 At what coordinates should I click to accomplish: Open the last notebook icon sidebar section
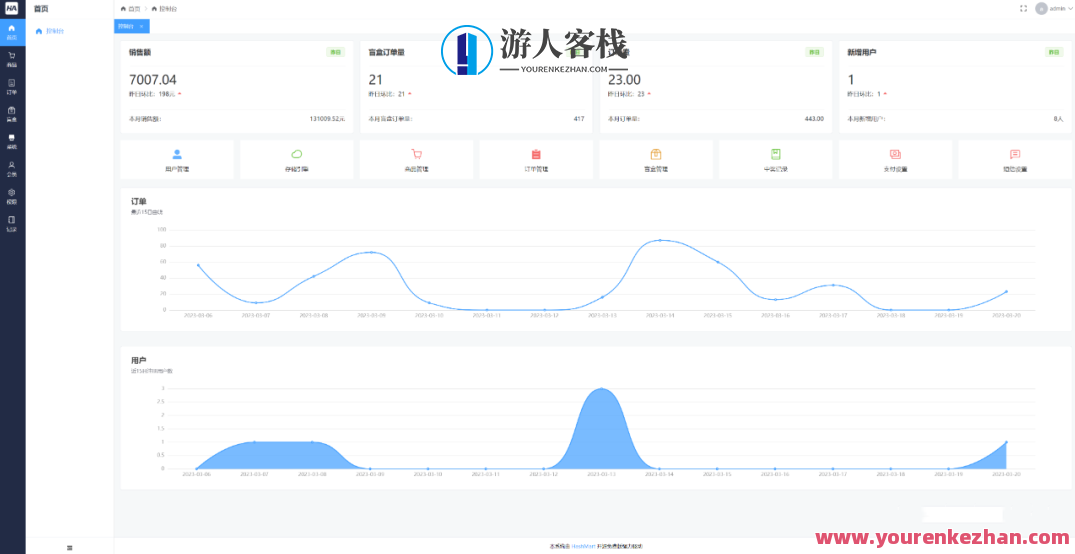click(12, 224)
